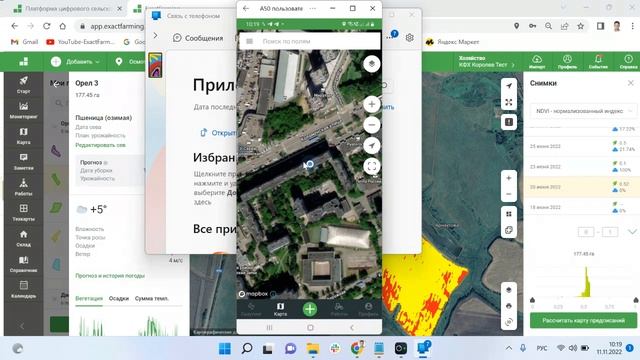Click the range maximum field showing 1
The width and height of the screenshot is (640, 360).
(610, 232)
